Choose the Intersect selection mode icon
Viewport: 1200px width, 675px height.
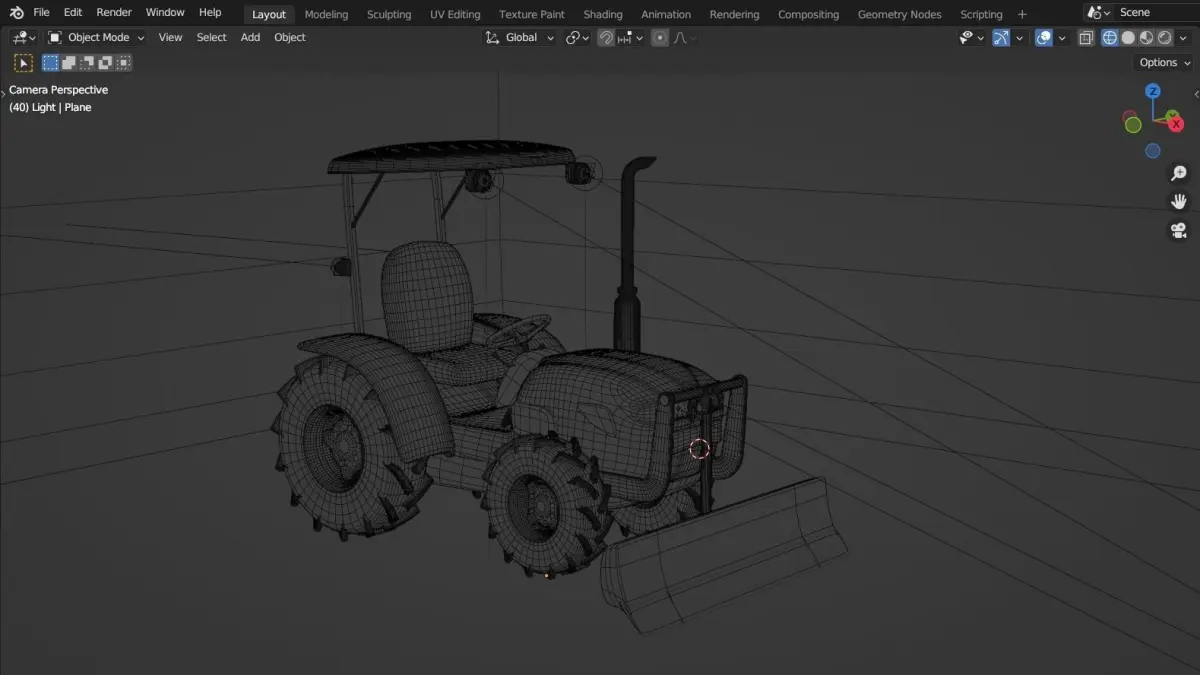click(x=123, y=62)
